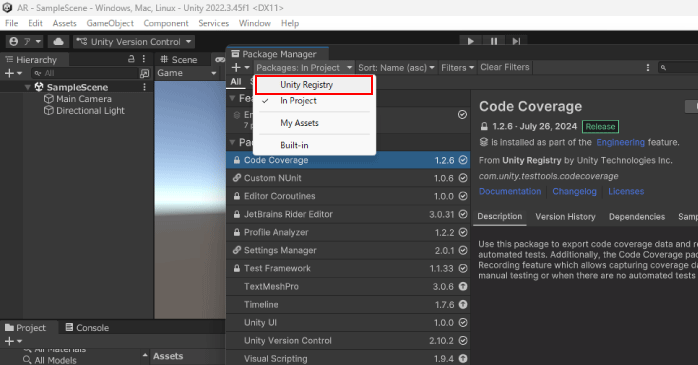Select the Unity UI package

coord(348,323)
